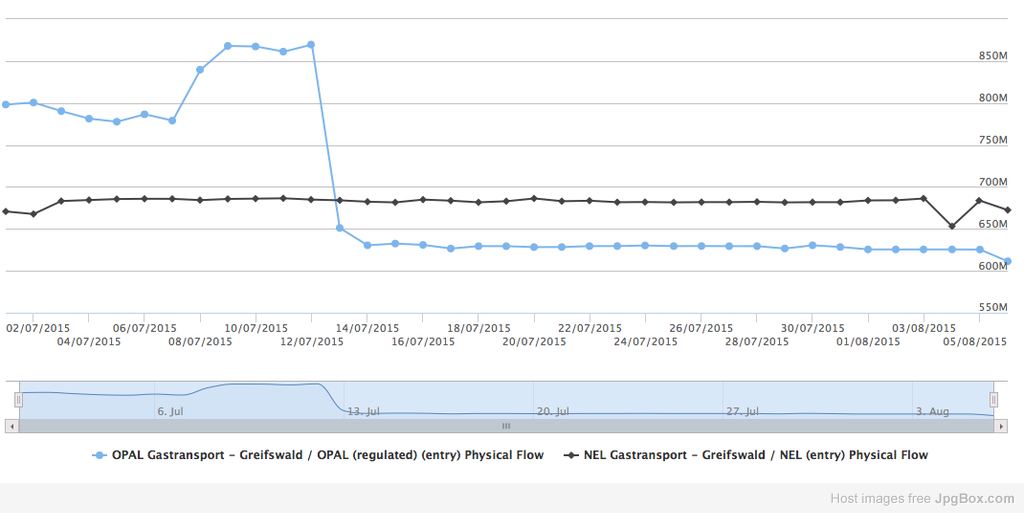
Task: Click the black diamond marker in the legend
Action: [x=572, y=455]
